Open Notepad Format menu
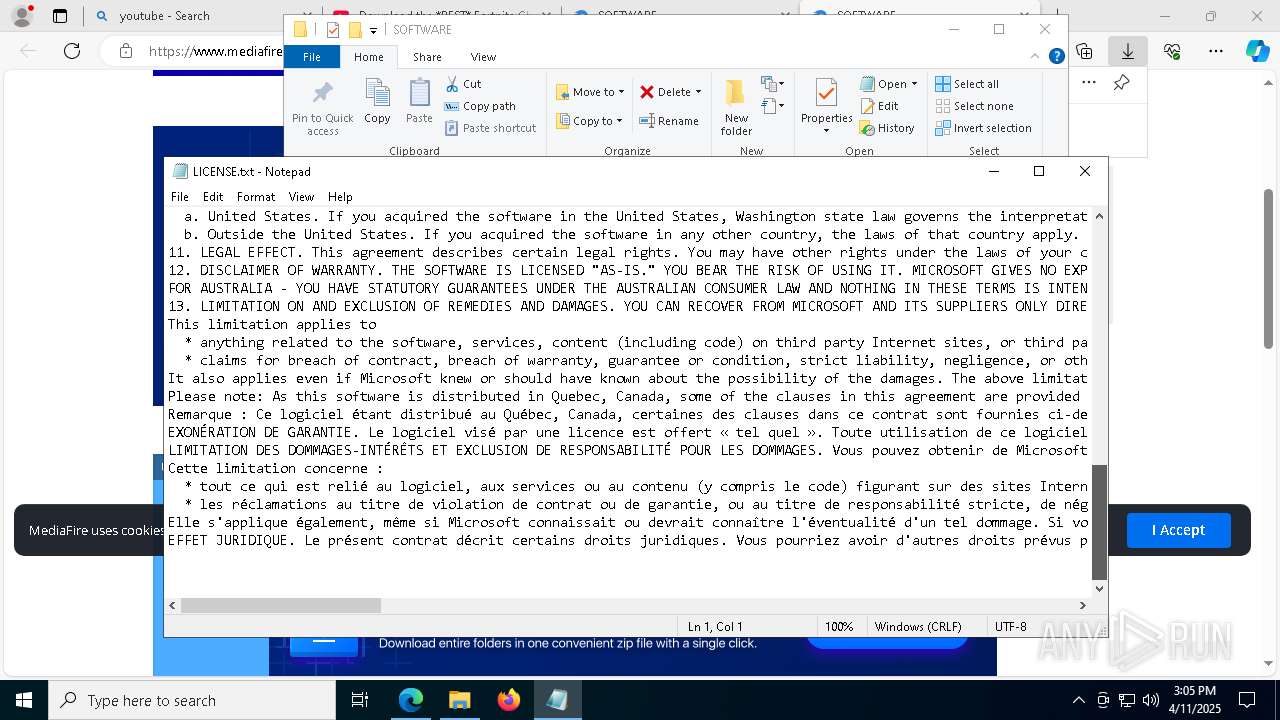Screen dimensions: 1280x720 256,197
